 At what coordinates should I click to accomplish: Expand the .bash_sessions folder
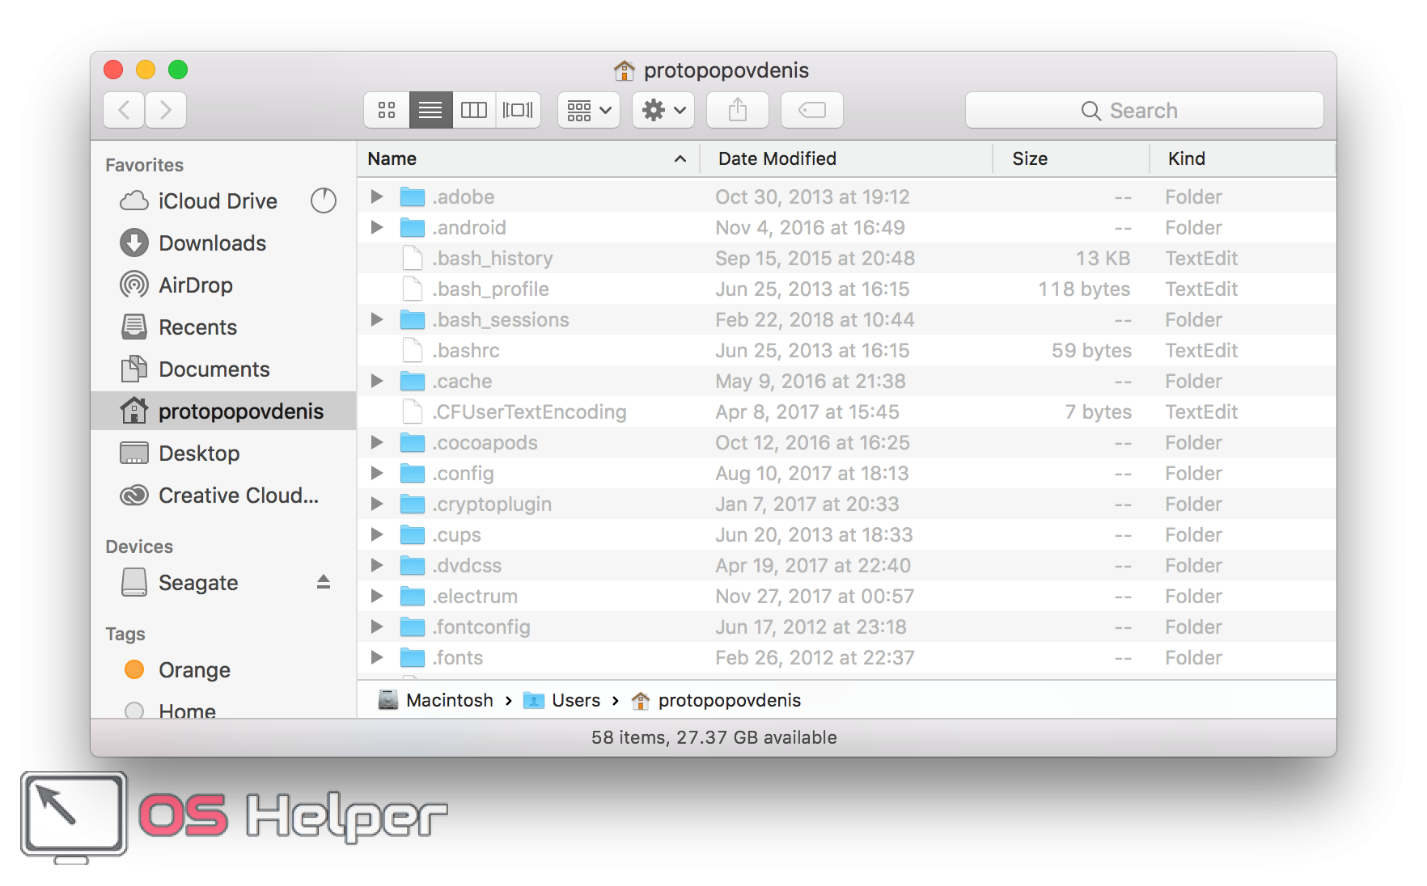pos(377,320)
